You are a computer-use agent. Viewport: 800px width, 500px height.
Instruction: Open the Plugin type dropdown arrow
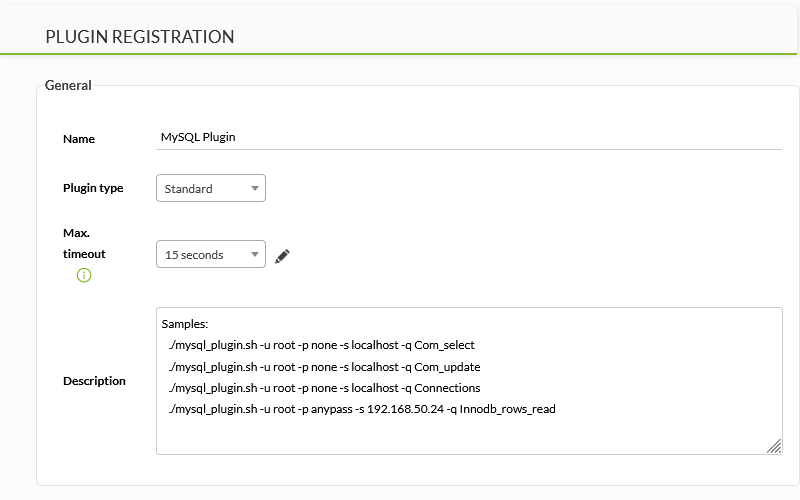coord(255,188)
